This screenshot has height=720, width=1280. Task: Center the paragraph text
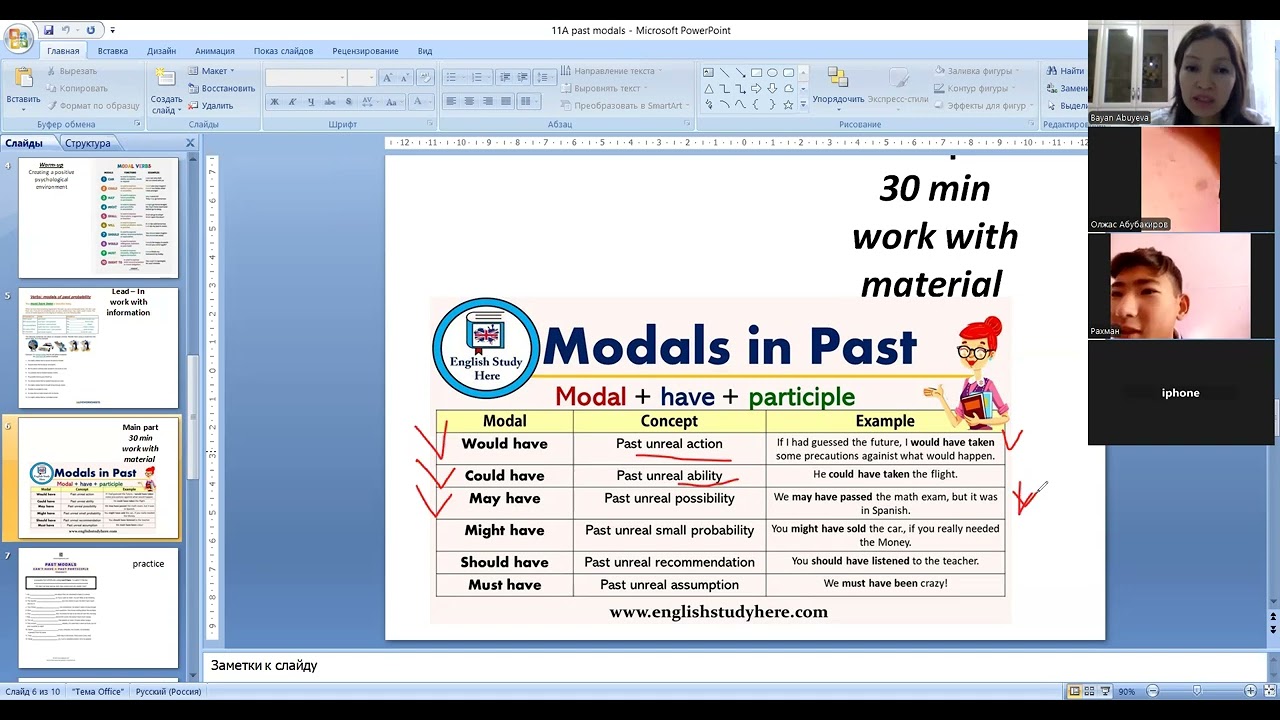click(469, 102)
